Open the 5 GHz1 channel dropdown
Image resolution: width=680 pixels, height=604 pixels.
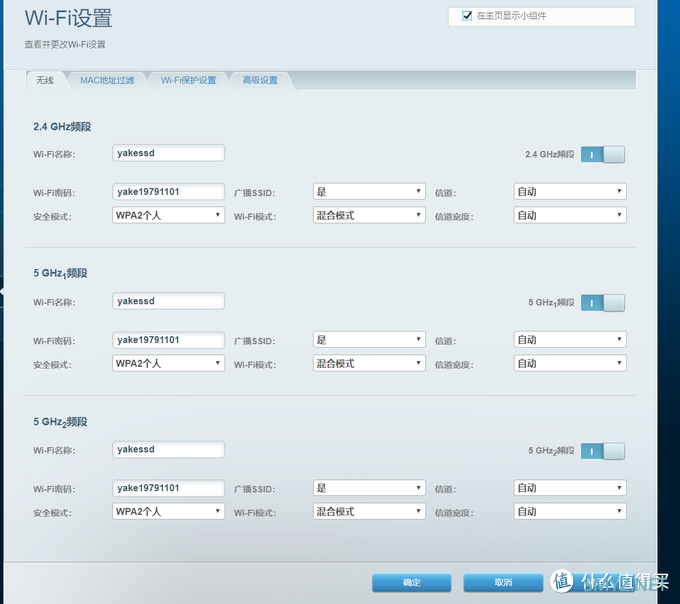pos(570,340)
